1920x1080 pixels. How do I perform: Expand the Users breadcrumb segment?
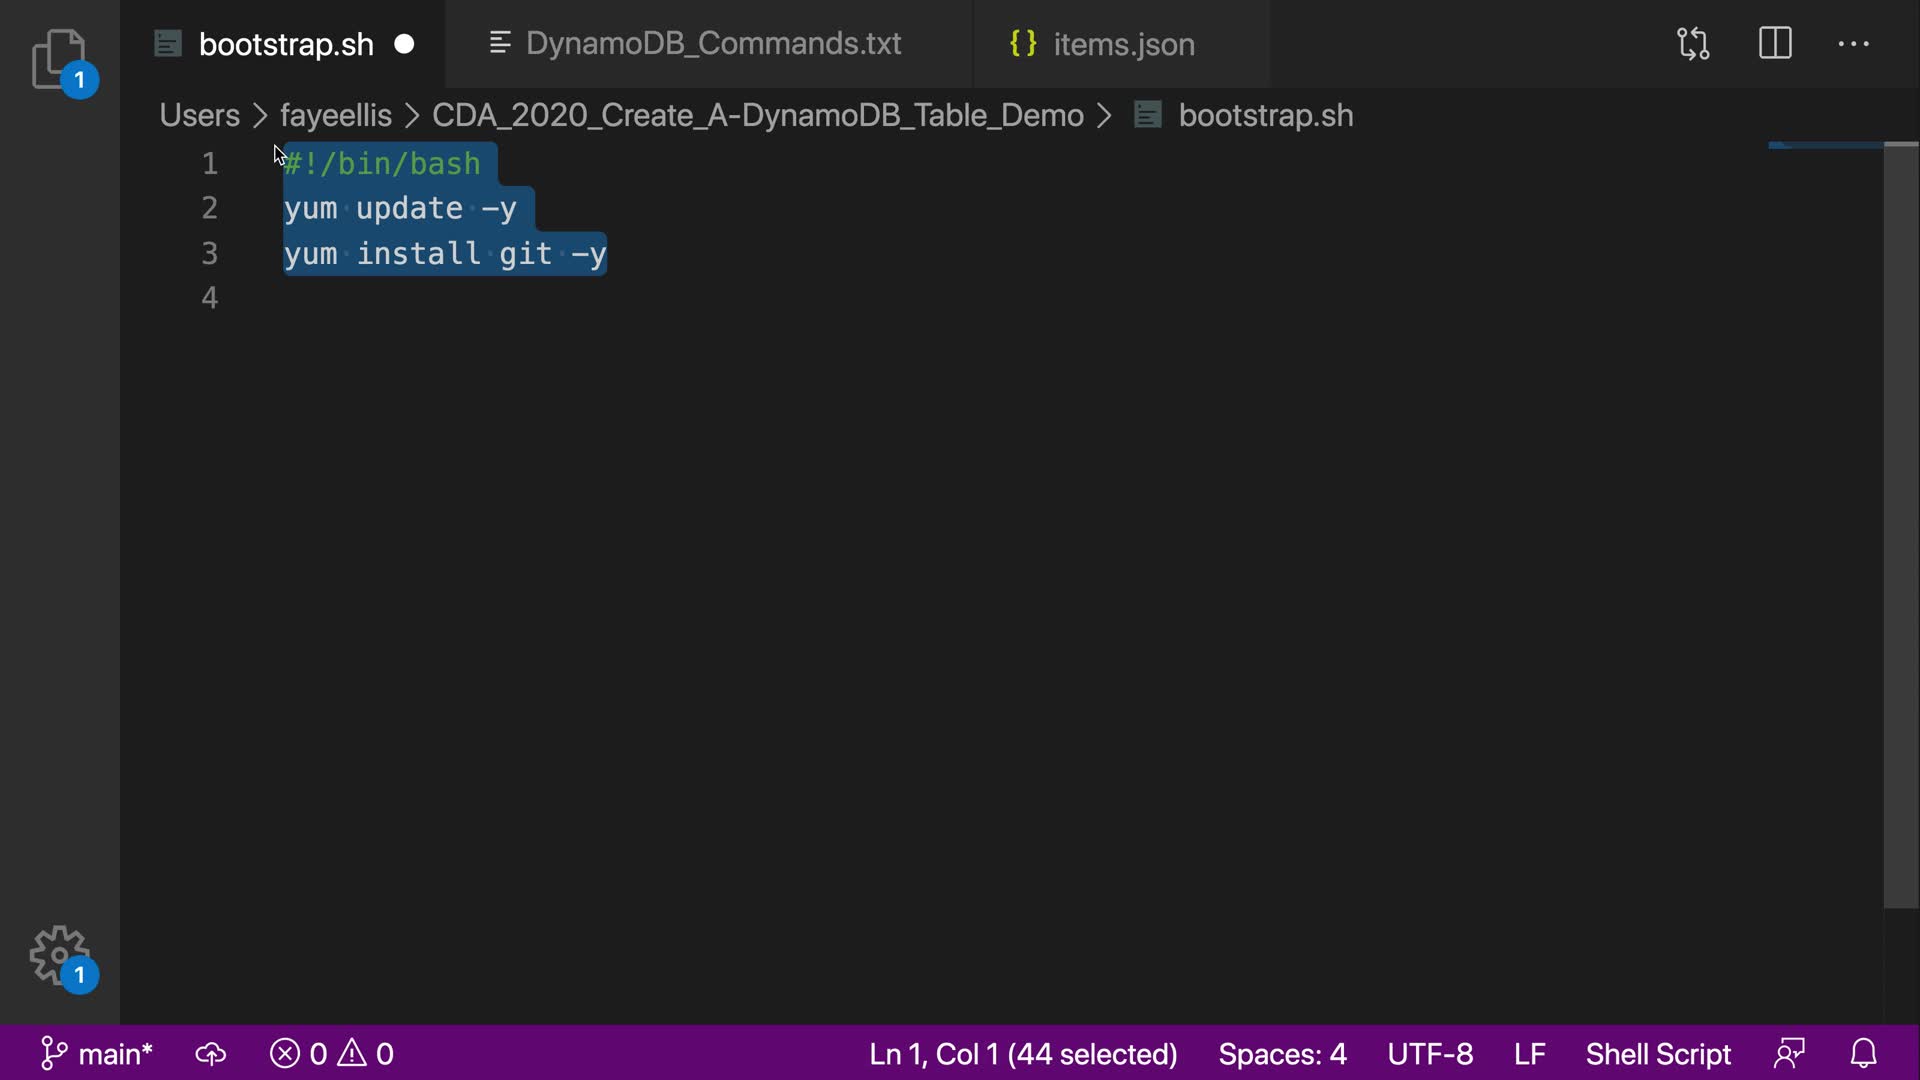point(199,115)
